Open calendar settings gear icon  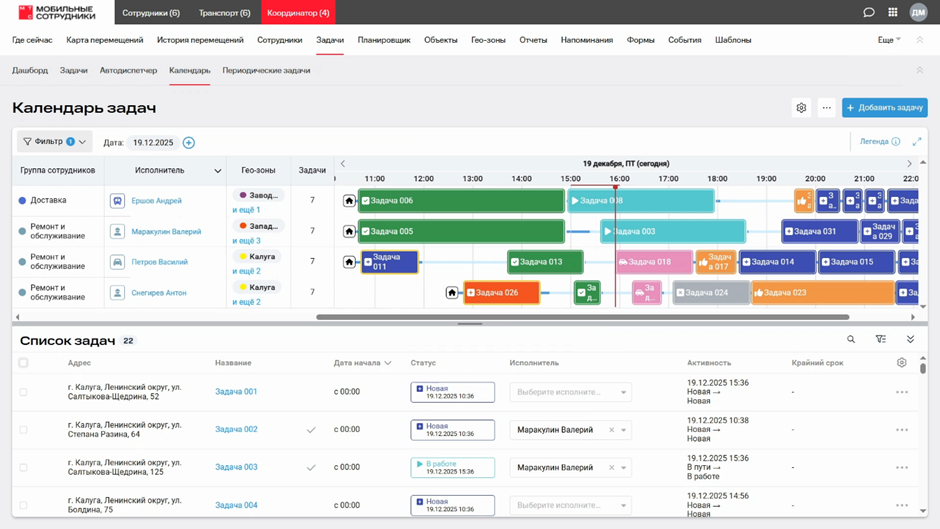[x=801, y=108]
